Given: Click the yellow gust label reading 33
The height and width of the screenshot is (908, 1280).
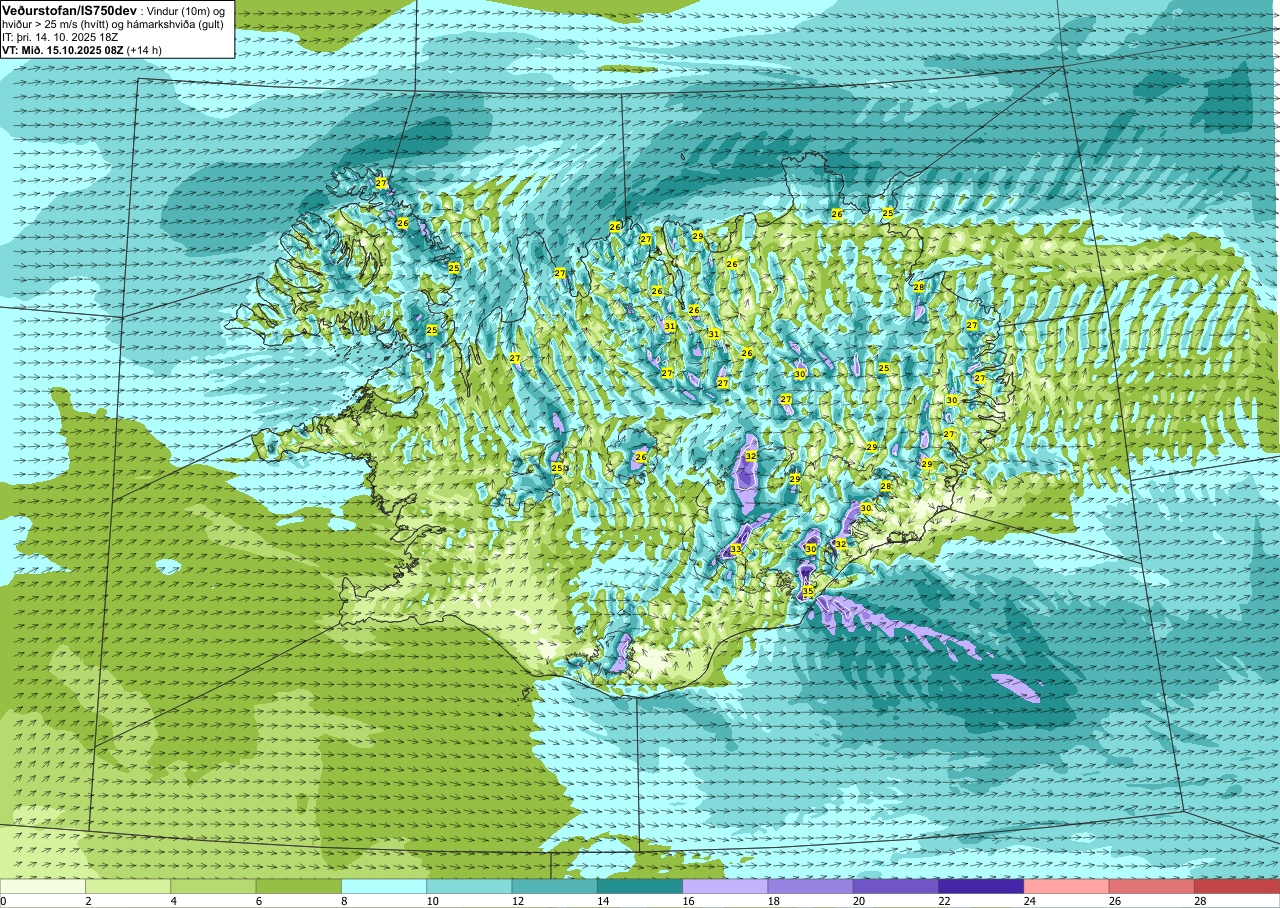Looking at the screenshot, I should pyautogui.click(x=735, y=549).
